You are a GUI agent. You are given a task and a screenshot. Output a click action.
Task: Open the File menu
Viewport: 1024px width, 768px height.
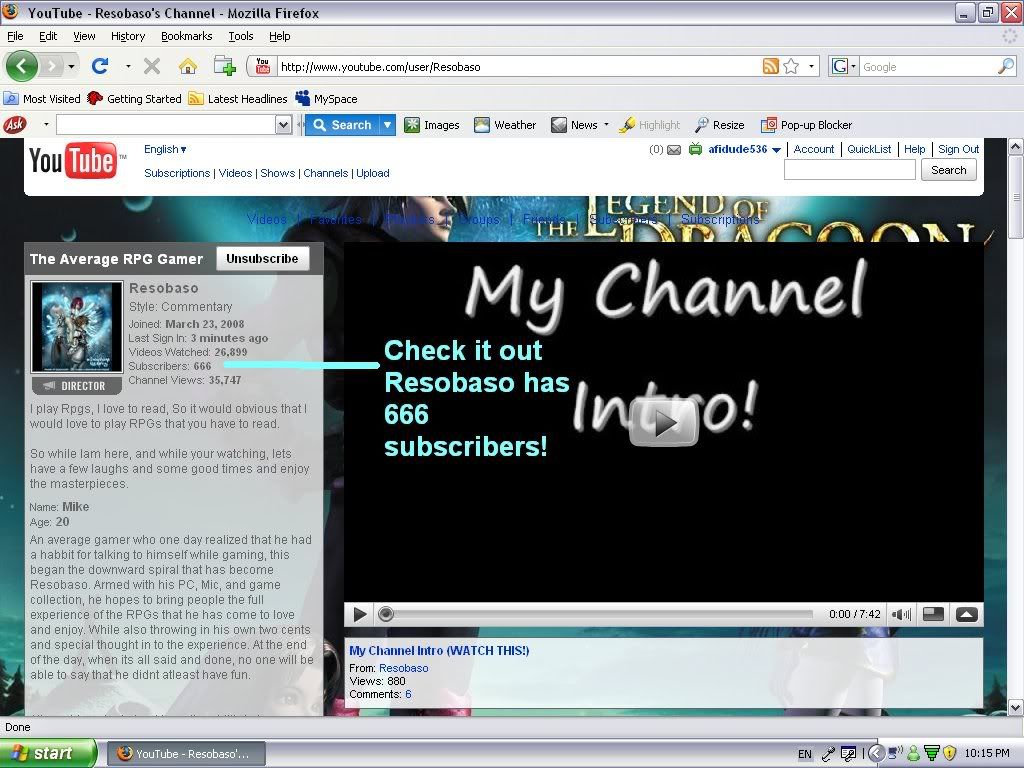coord(15,36)
